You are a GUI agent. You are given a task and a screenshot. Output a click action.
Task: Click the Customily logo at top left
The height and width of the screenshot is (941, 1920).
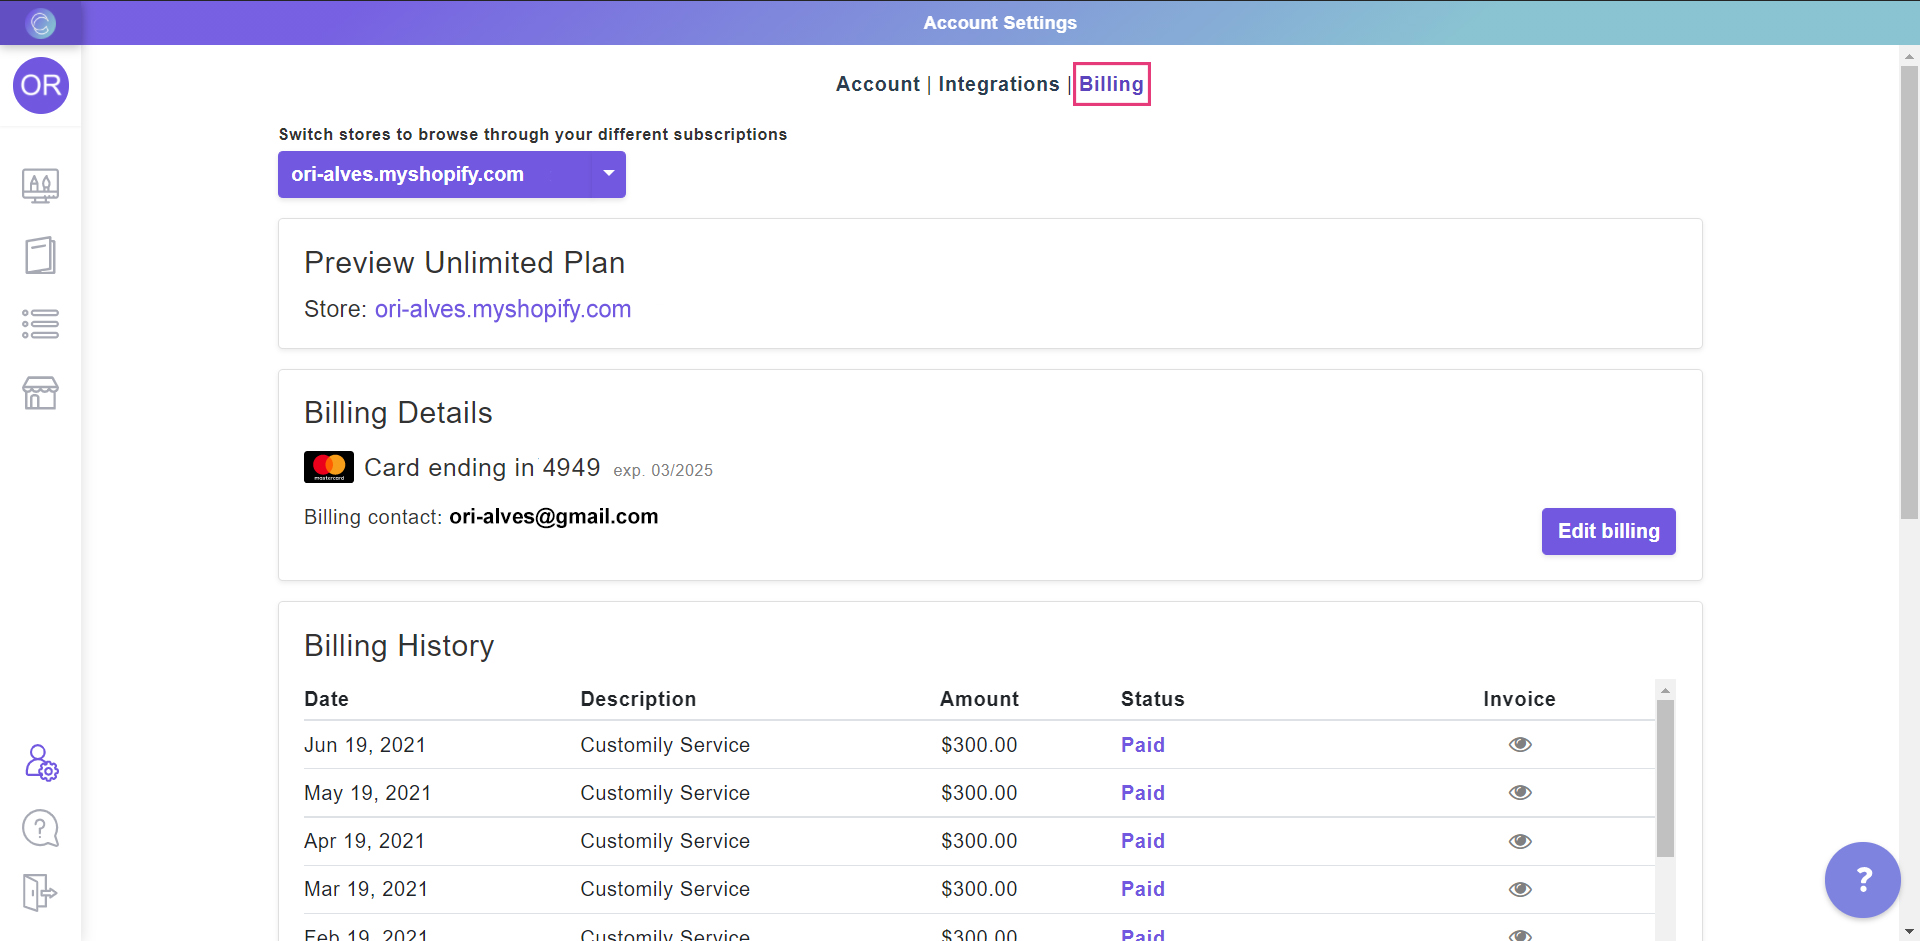(x=41, y=23)
